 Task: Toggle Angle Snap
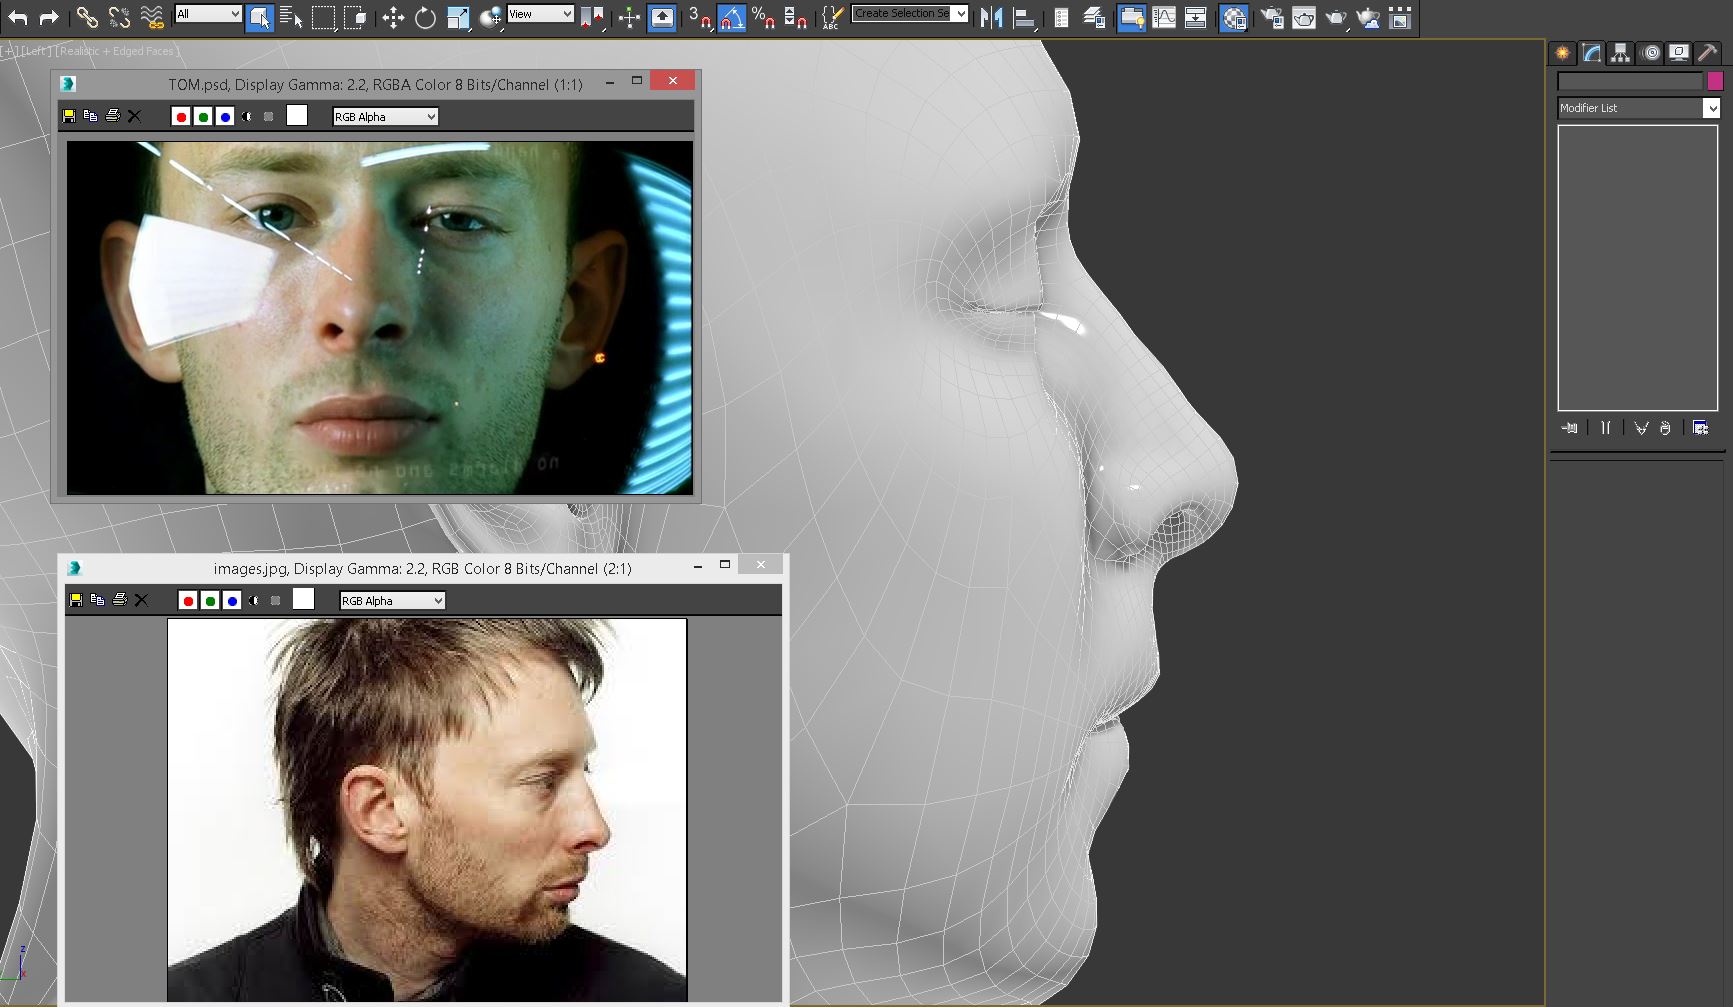(731, 17)
